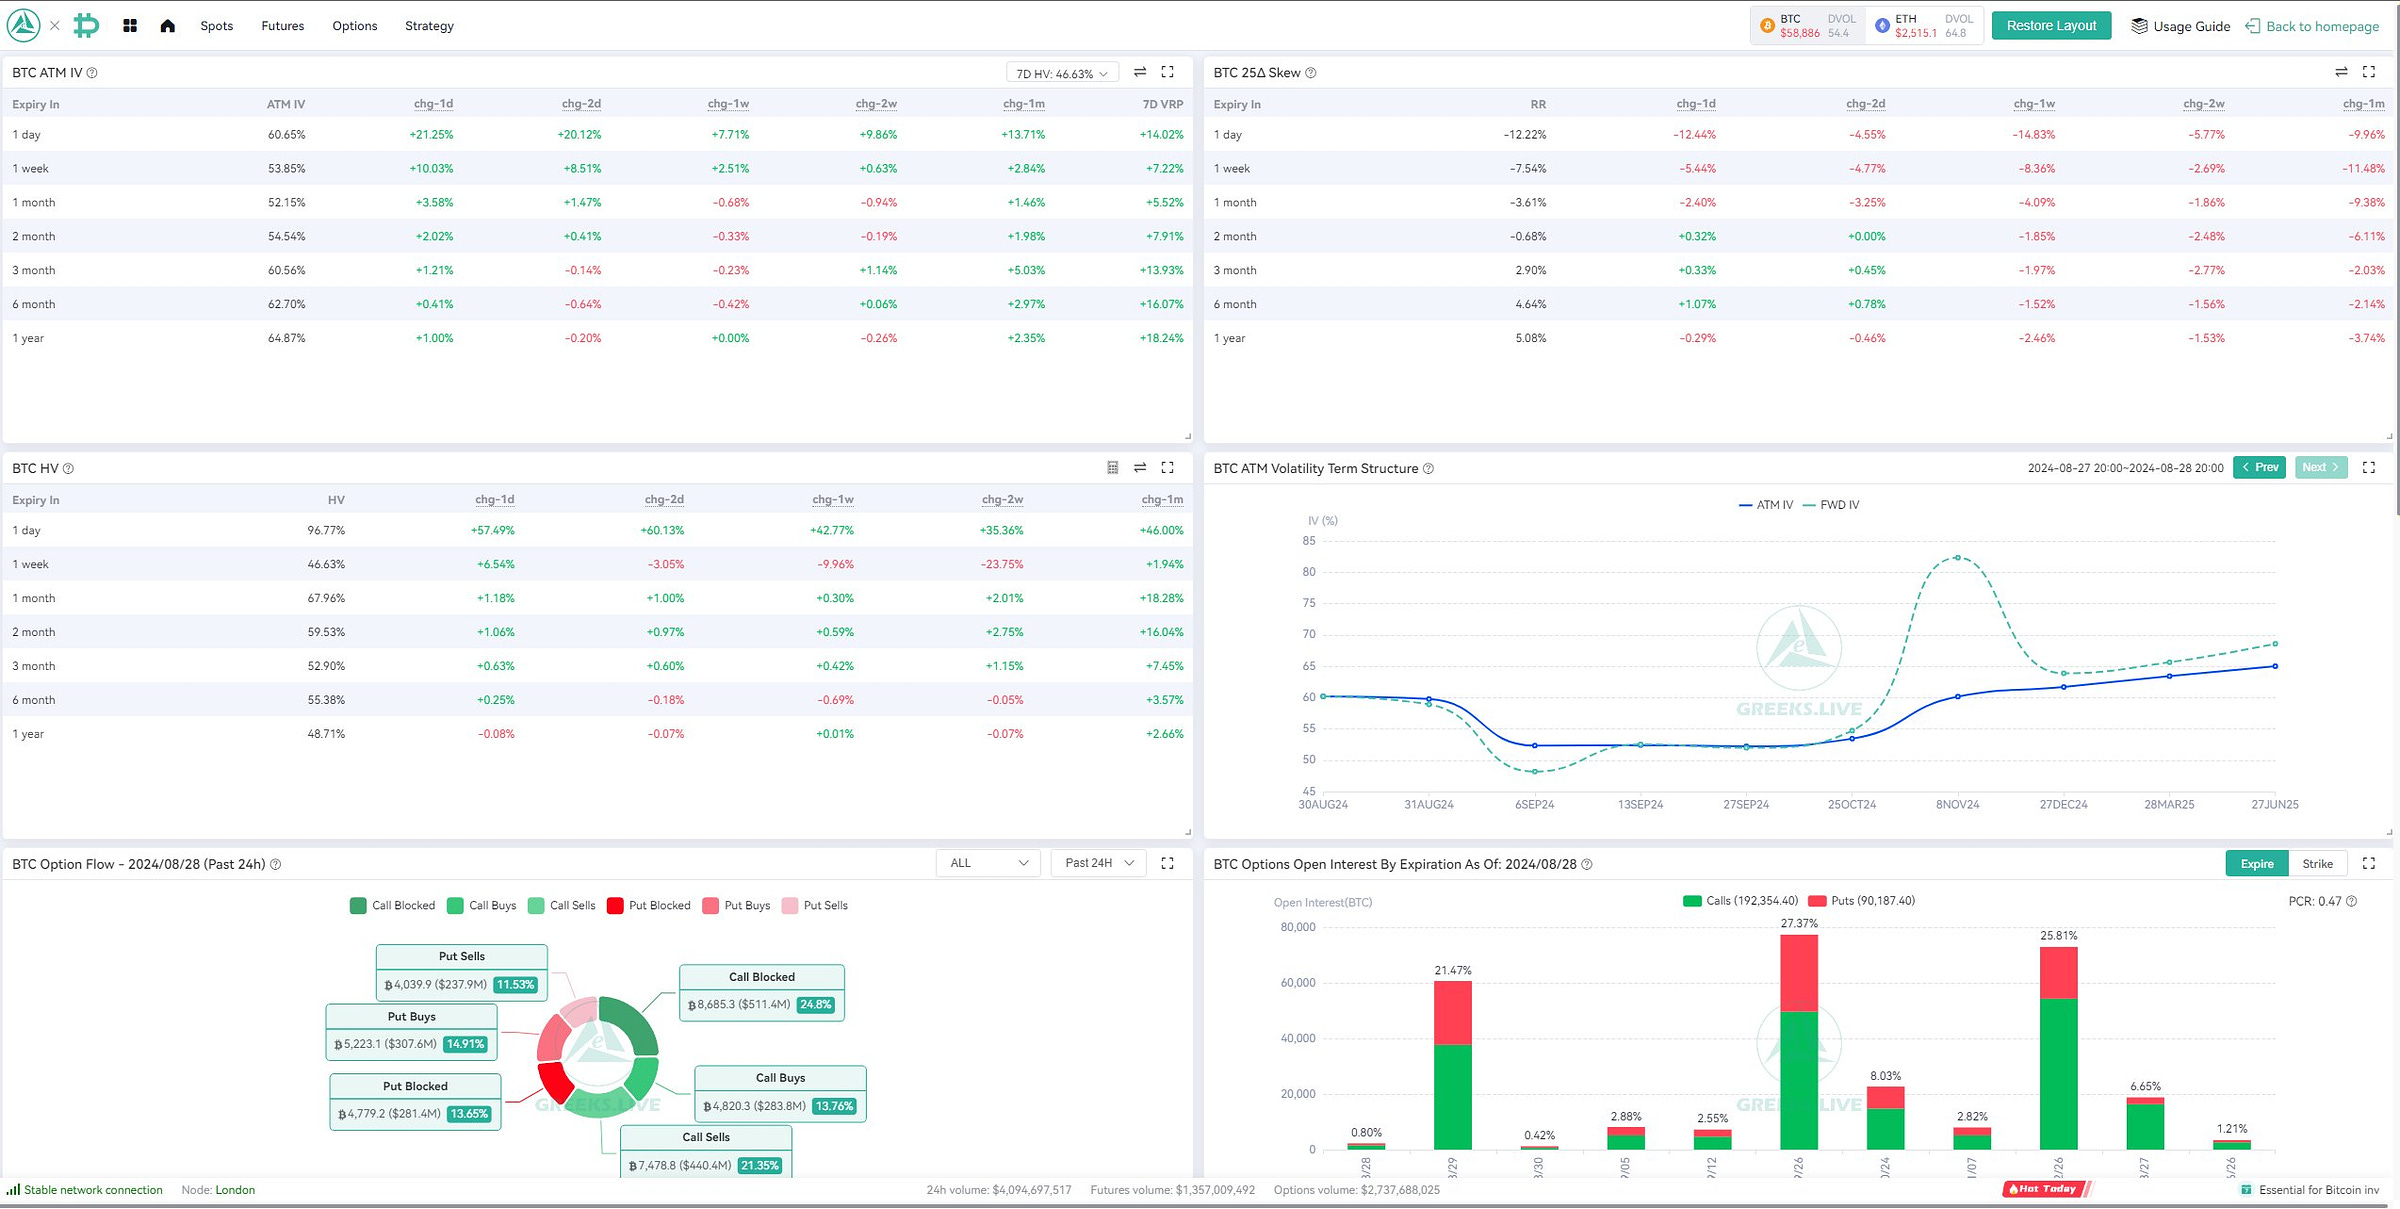Switch to the Strike tab

coord(2318,864)
